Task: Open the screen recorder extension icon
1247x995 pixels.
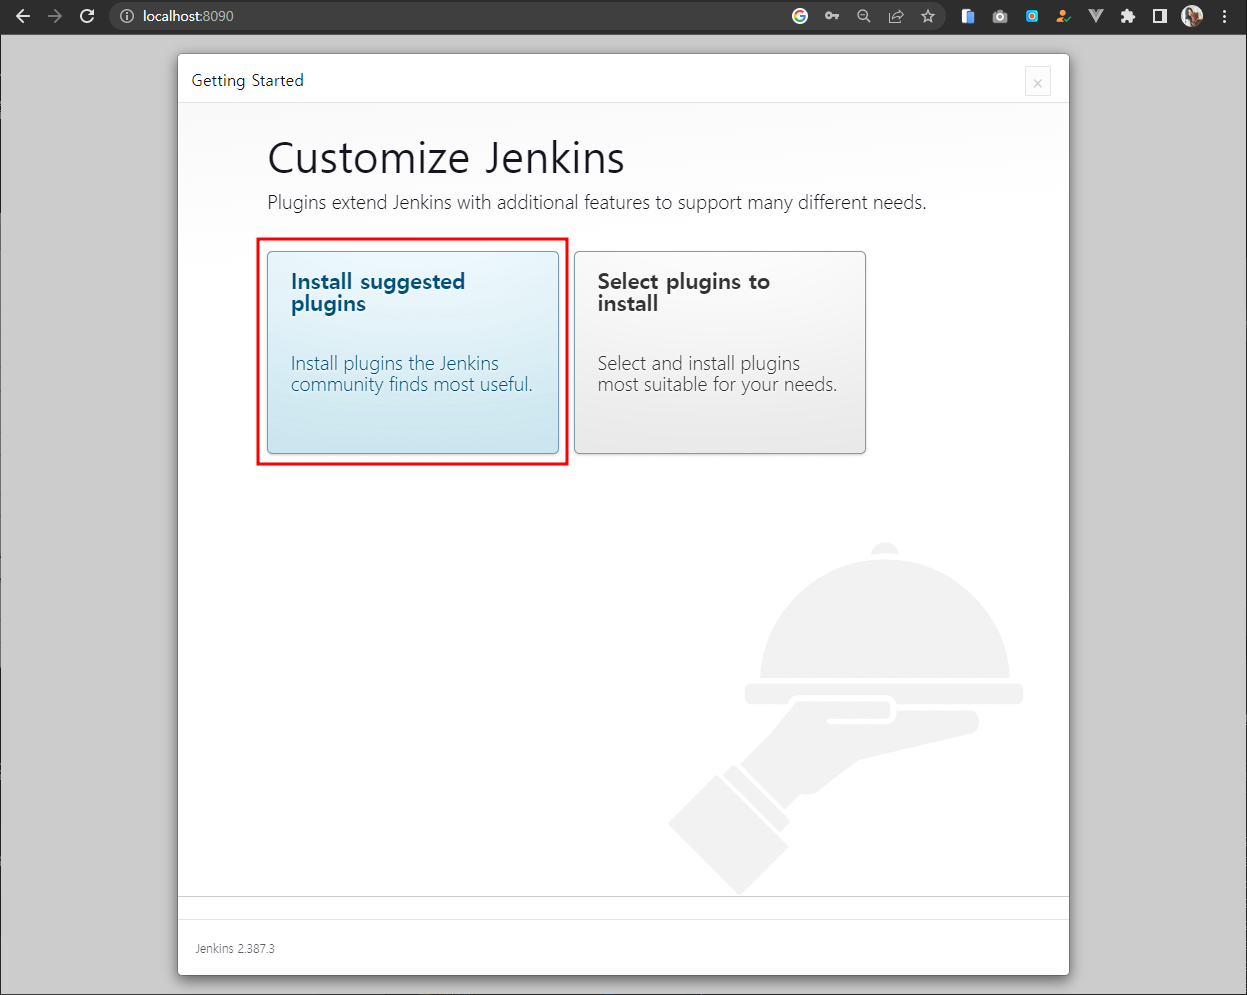Action: [1032, 16]
